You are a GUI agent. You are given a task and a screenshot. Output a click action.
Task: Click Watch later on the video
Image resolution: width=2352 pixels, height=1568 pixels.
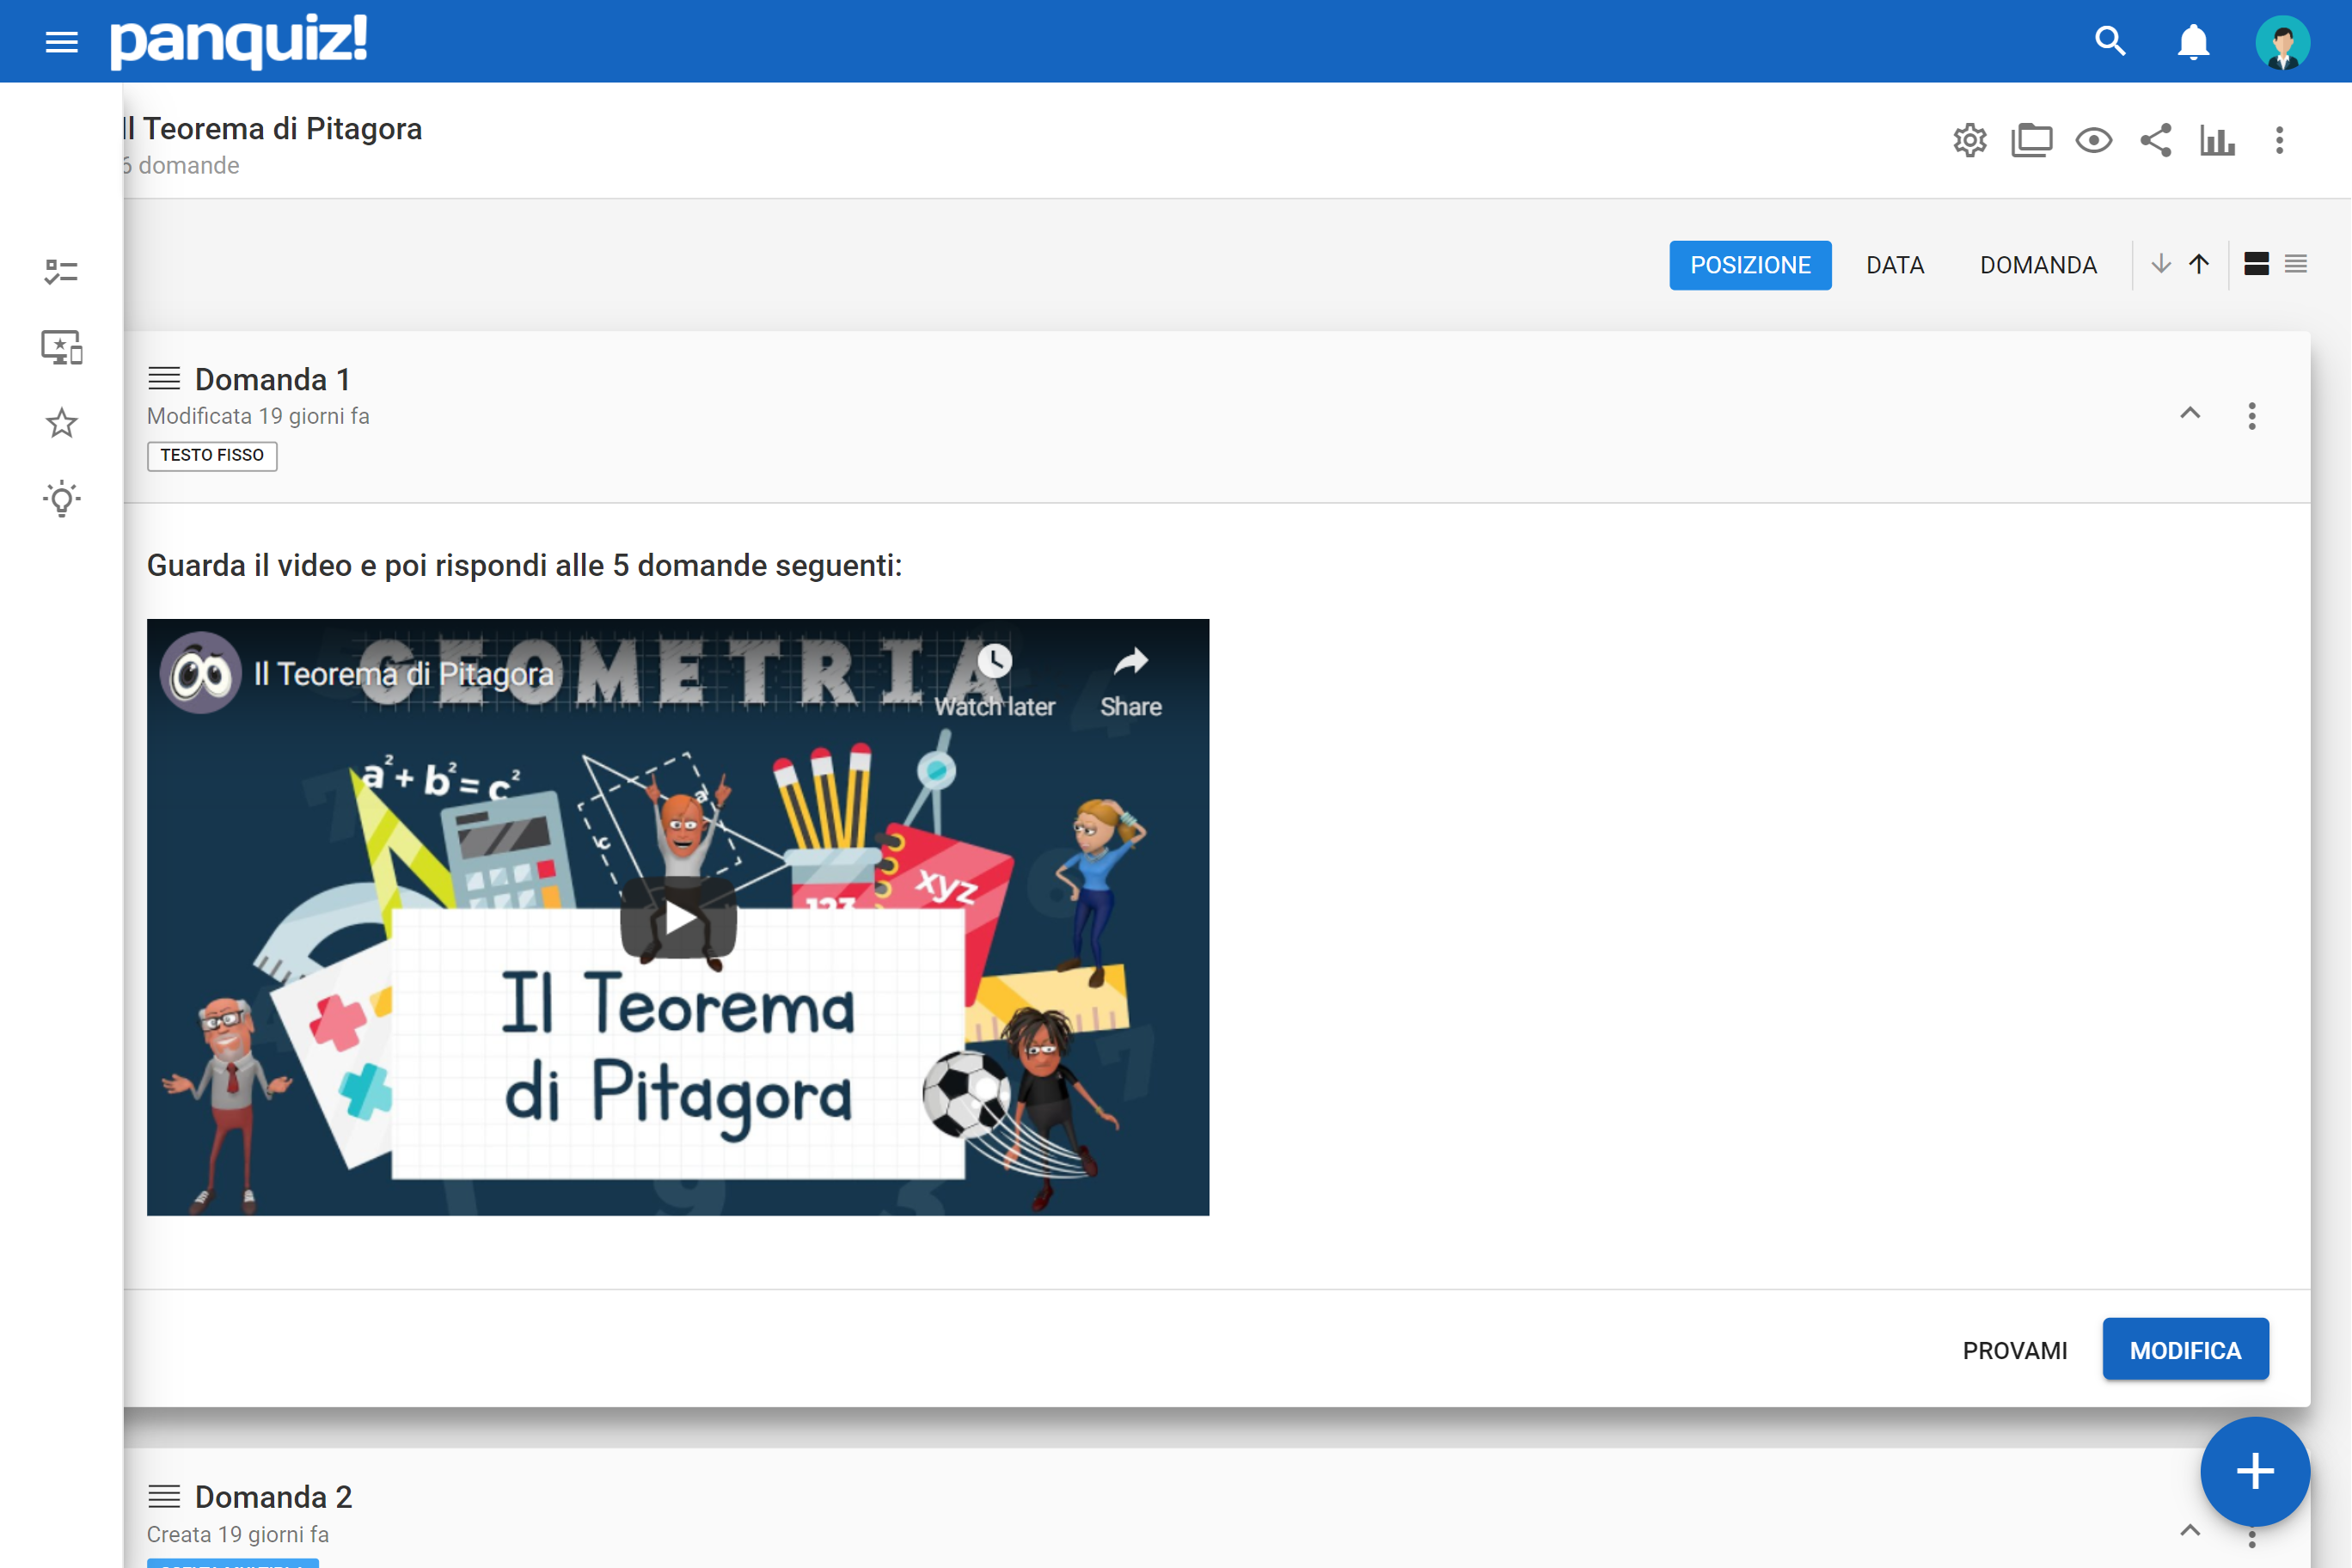pyautogui.click(x=994, y=682)
